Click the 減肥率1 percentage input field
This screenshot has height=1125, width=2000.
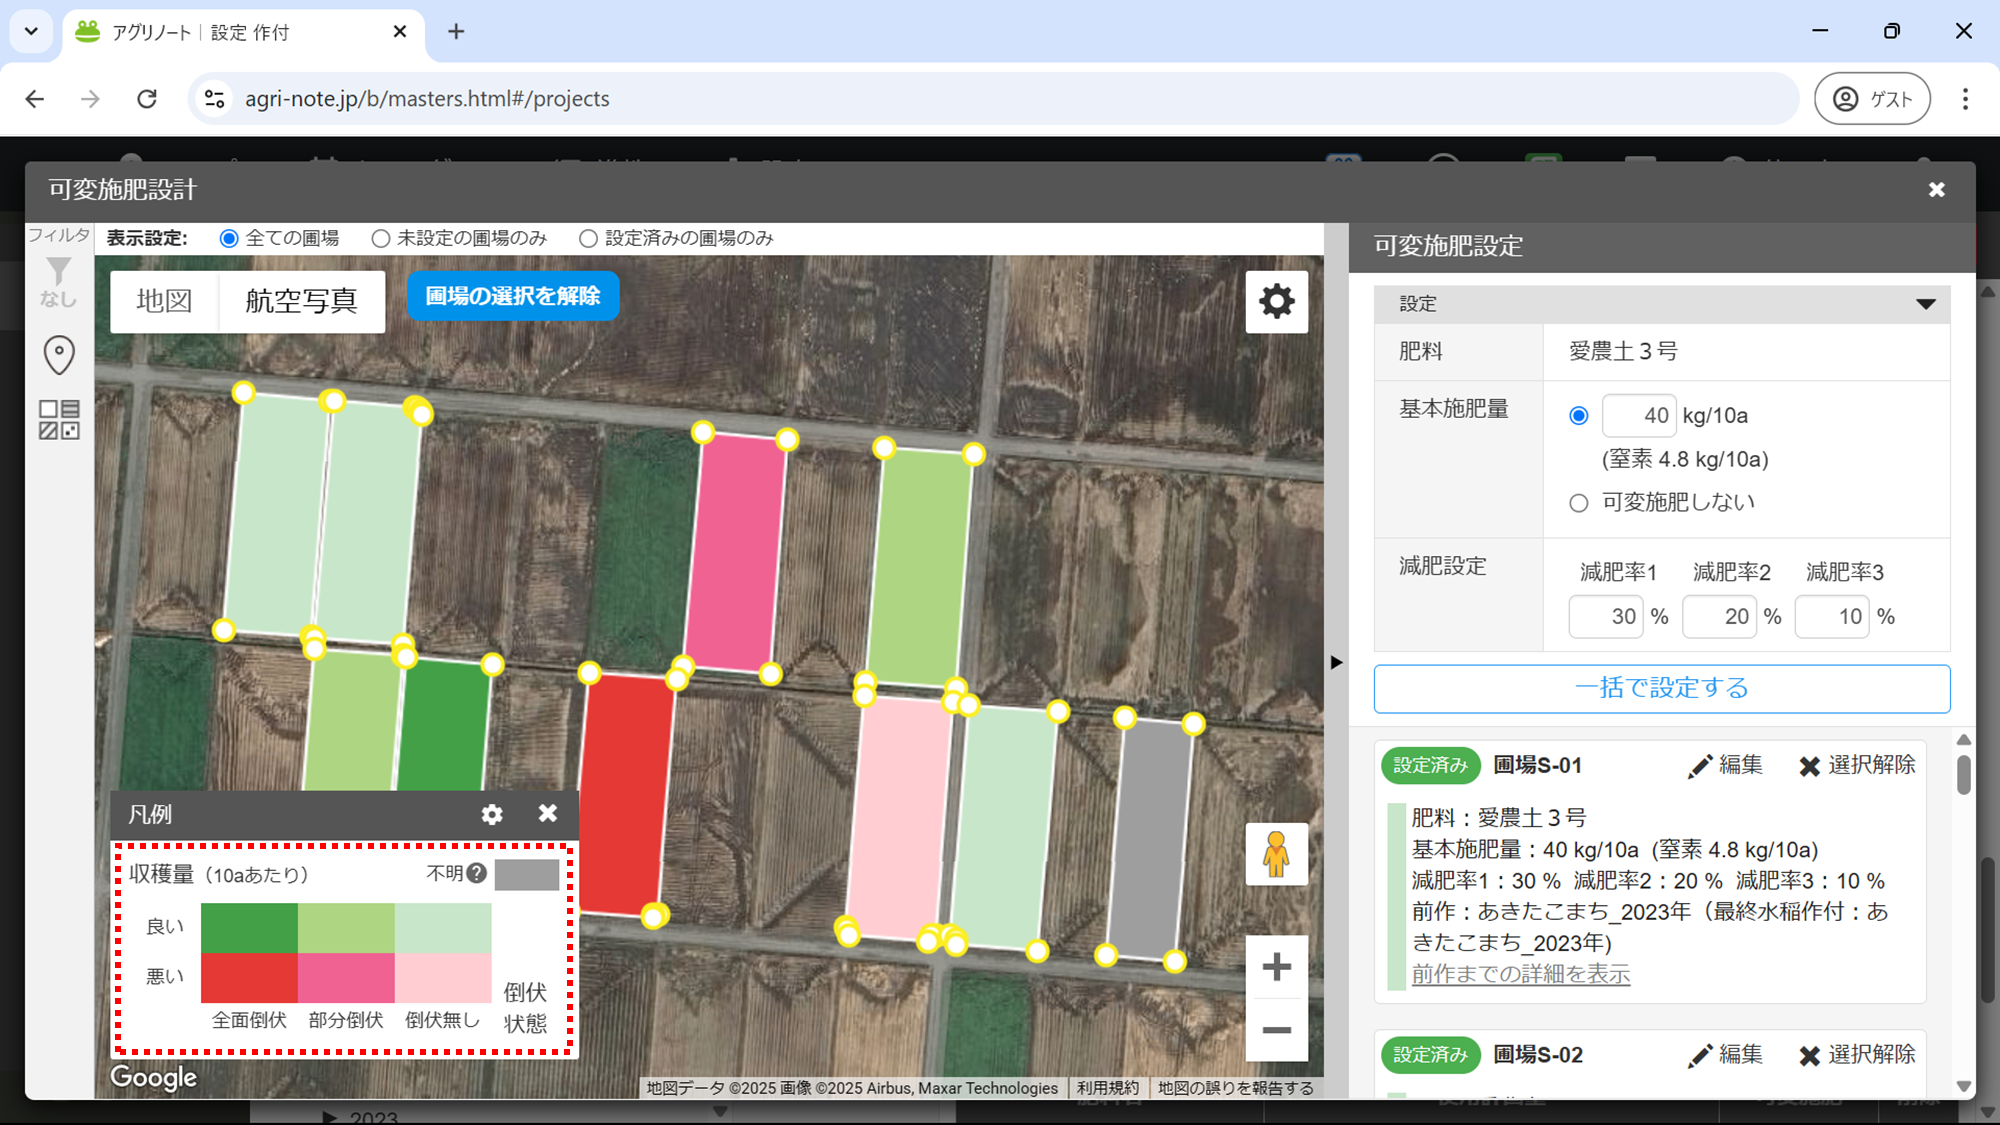click(1606, 616)
